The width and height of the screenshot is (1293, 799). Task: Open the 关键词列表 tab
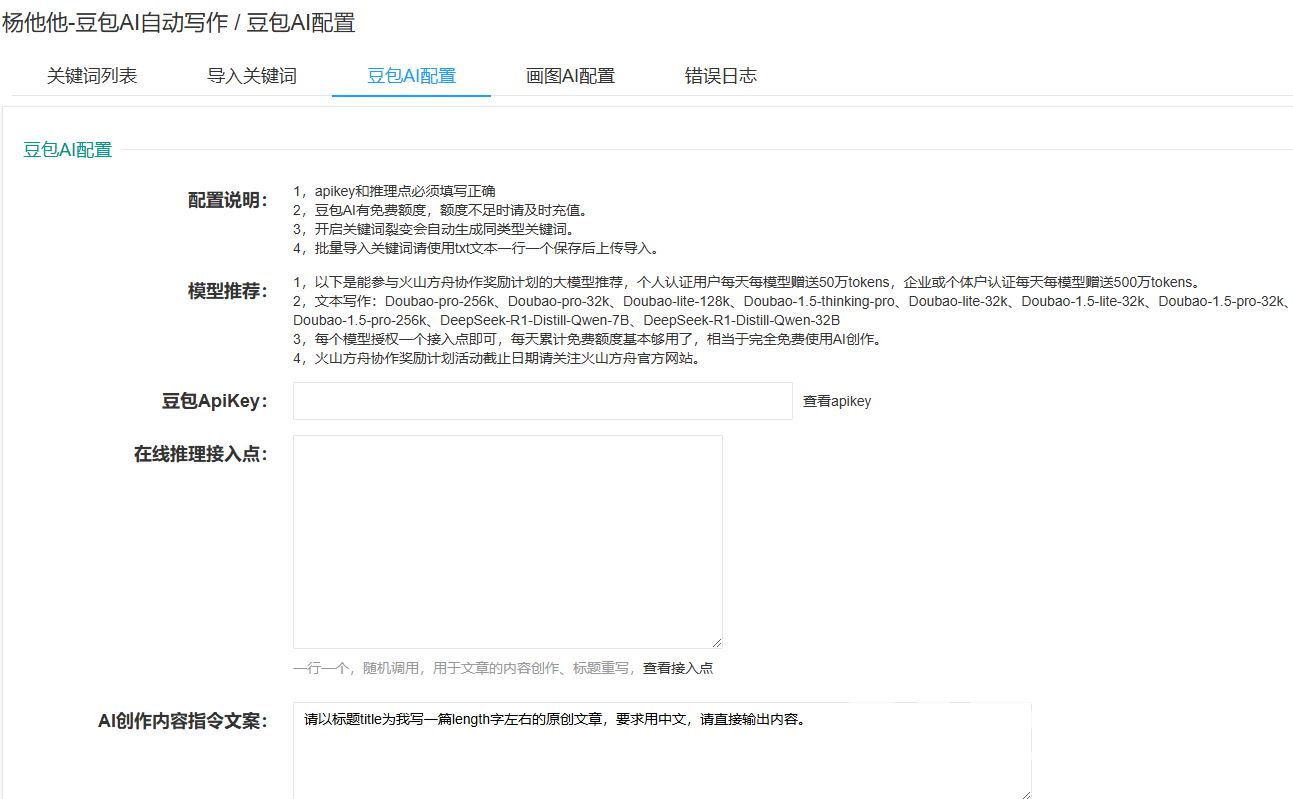coord(92,76)
